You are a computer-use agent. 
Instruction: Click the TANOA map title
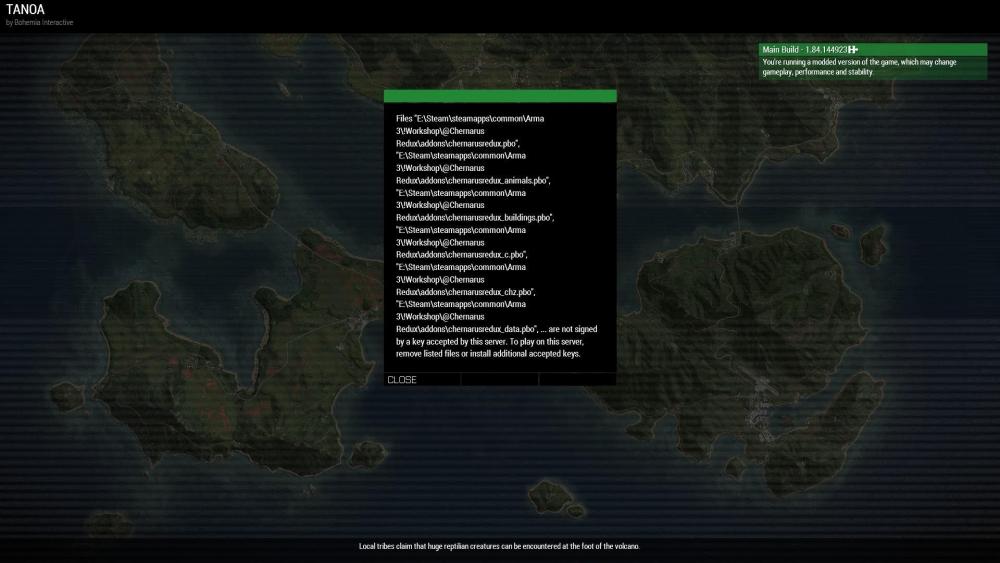coord(26,10)
